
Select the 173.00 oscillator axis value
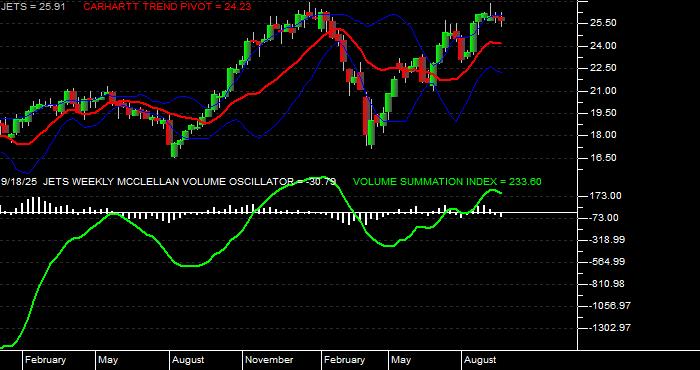coord(606,196)
